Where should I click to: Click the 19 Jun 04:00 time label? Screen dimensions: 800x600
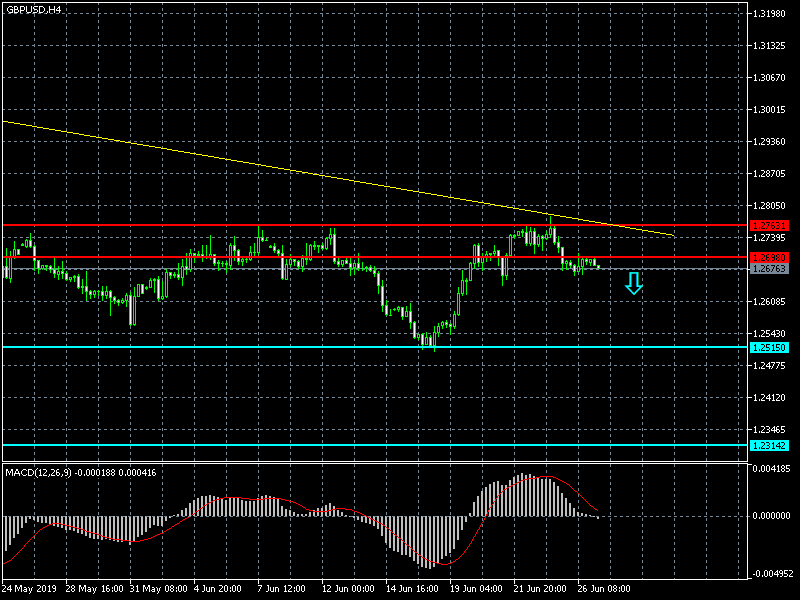point(476,589)
